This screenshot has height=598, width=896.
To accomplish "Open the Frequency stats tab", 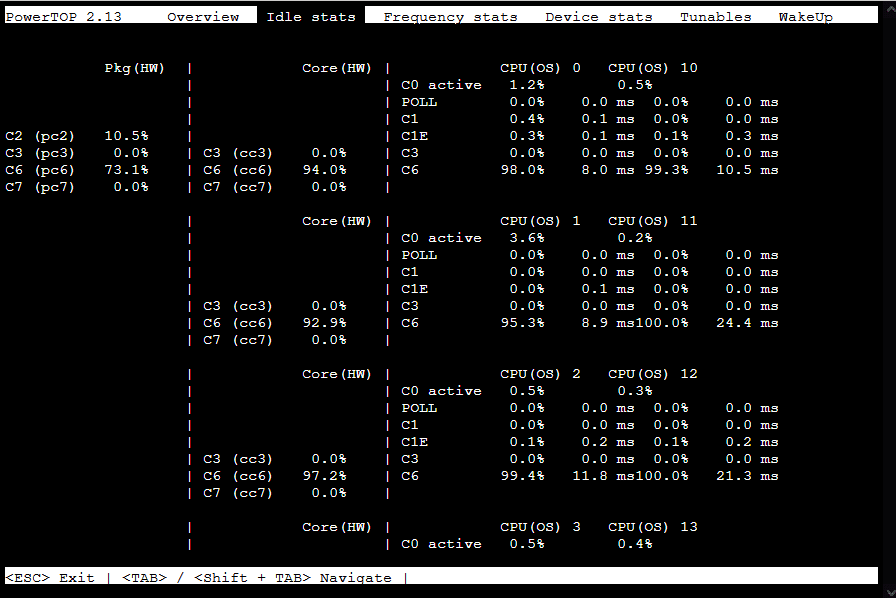I will click(x=450, y=17).
